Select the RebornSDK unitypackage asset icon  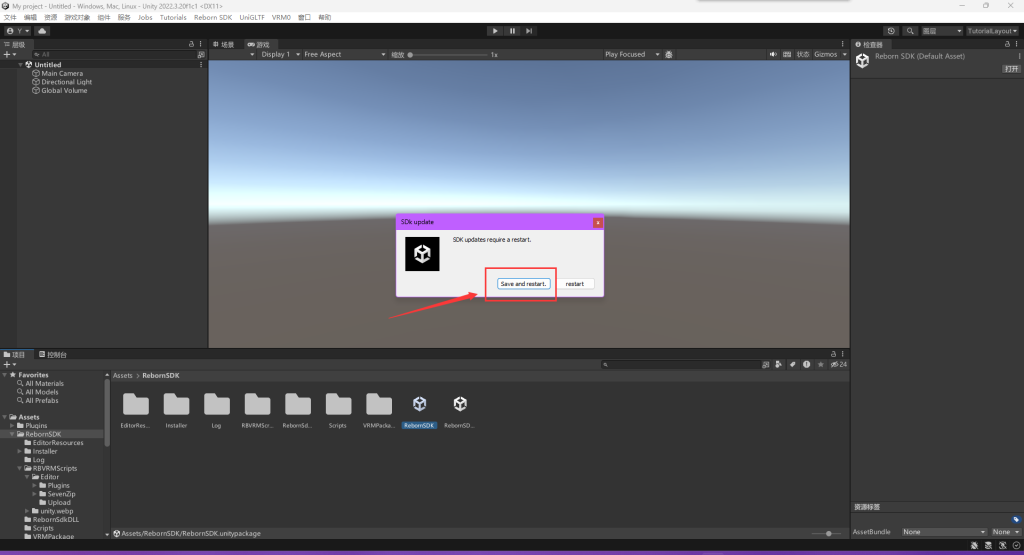(419, 404)
